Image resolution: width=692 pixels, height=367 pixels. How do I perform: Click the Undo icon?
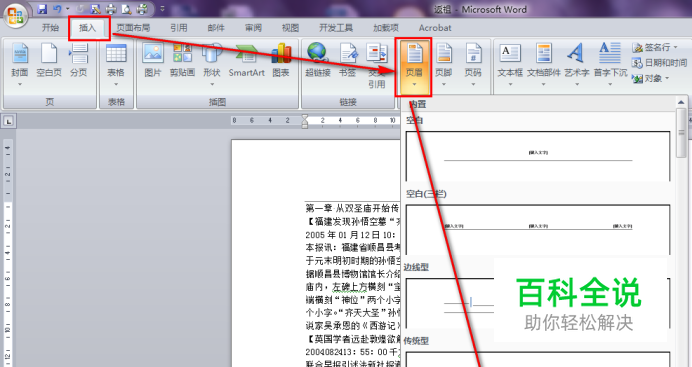(57, 8)
